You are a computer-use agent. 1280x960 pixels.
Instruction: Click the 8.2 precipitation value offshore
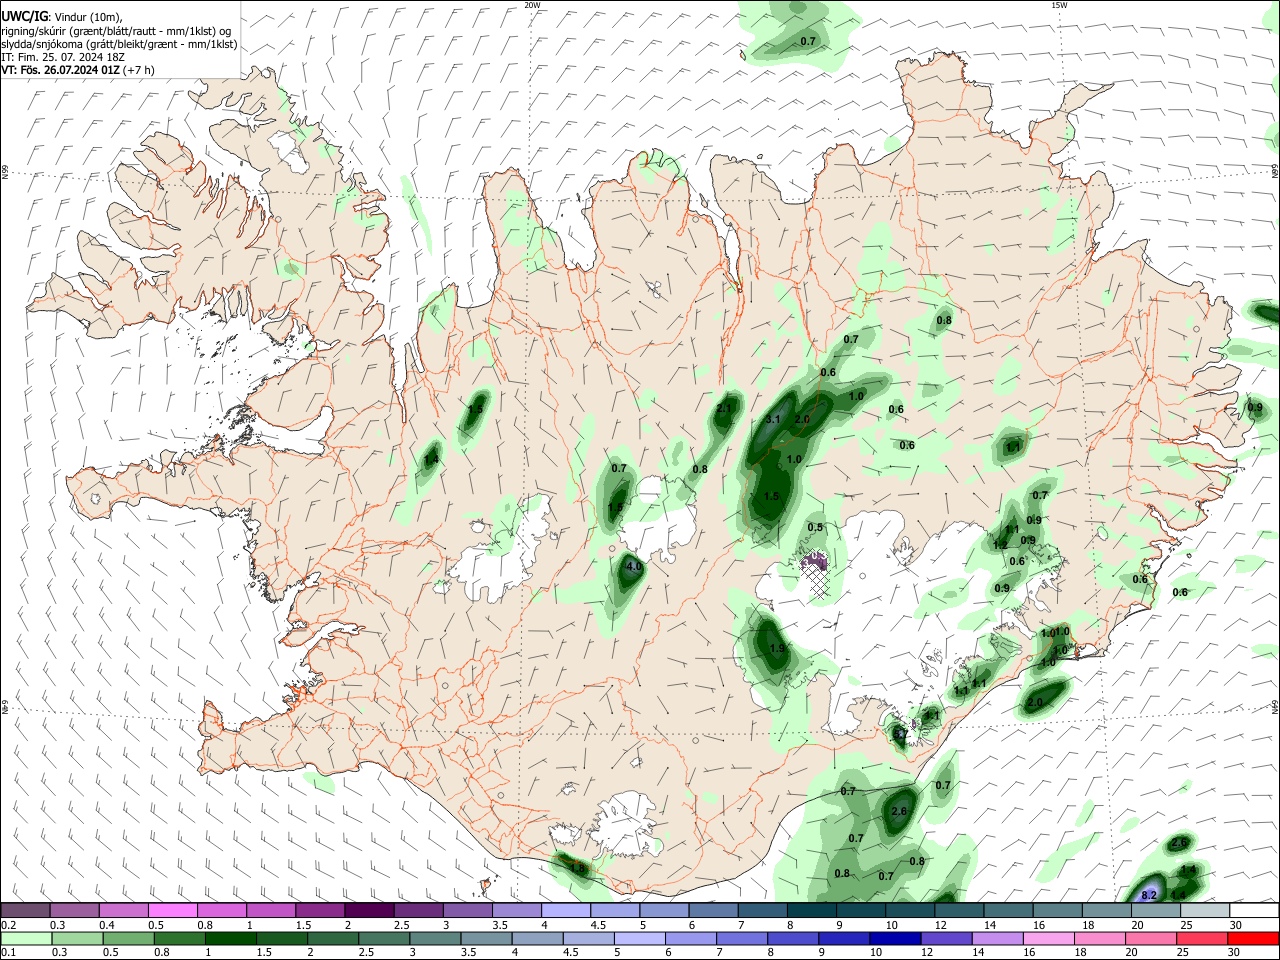click(1149, 894)
